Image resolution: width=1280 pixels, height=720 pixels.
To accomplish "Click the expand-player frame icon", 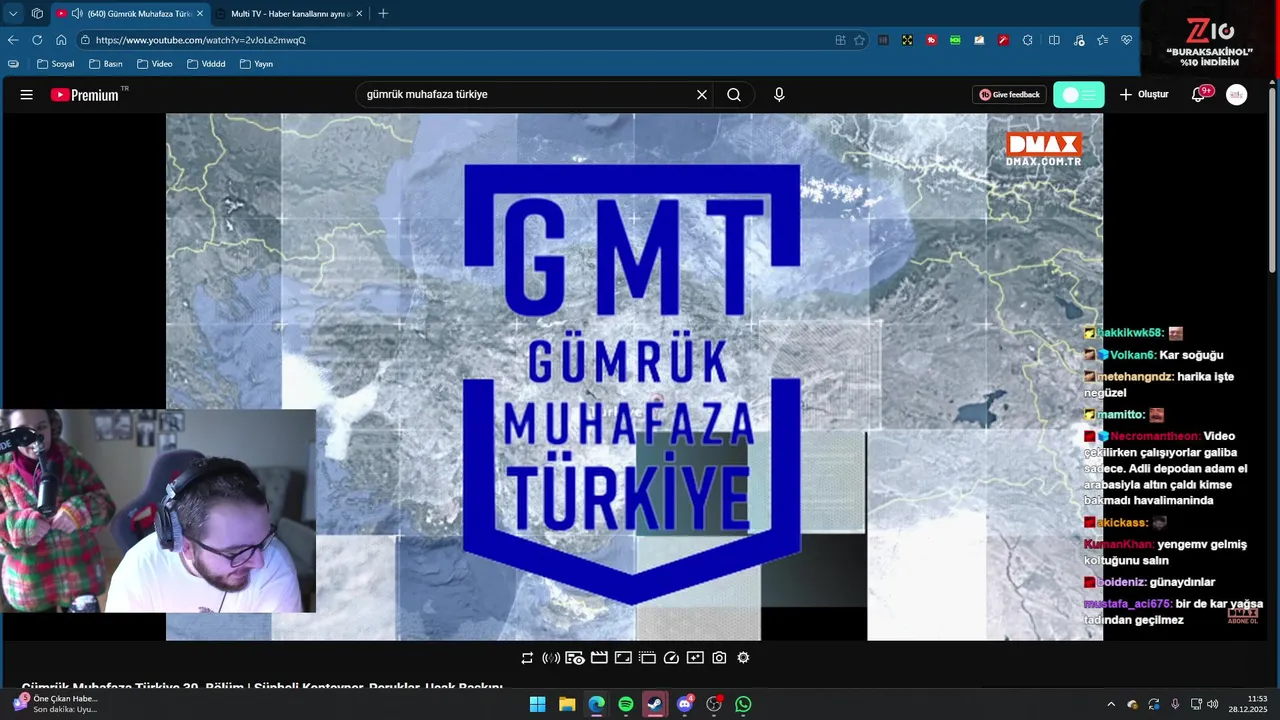I will point(623,658).
